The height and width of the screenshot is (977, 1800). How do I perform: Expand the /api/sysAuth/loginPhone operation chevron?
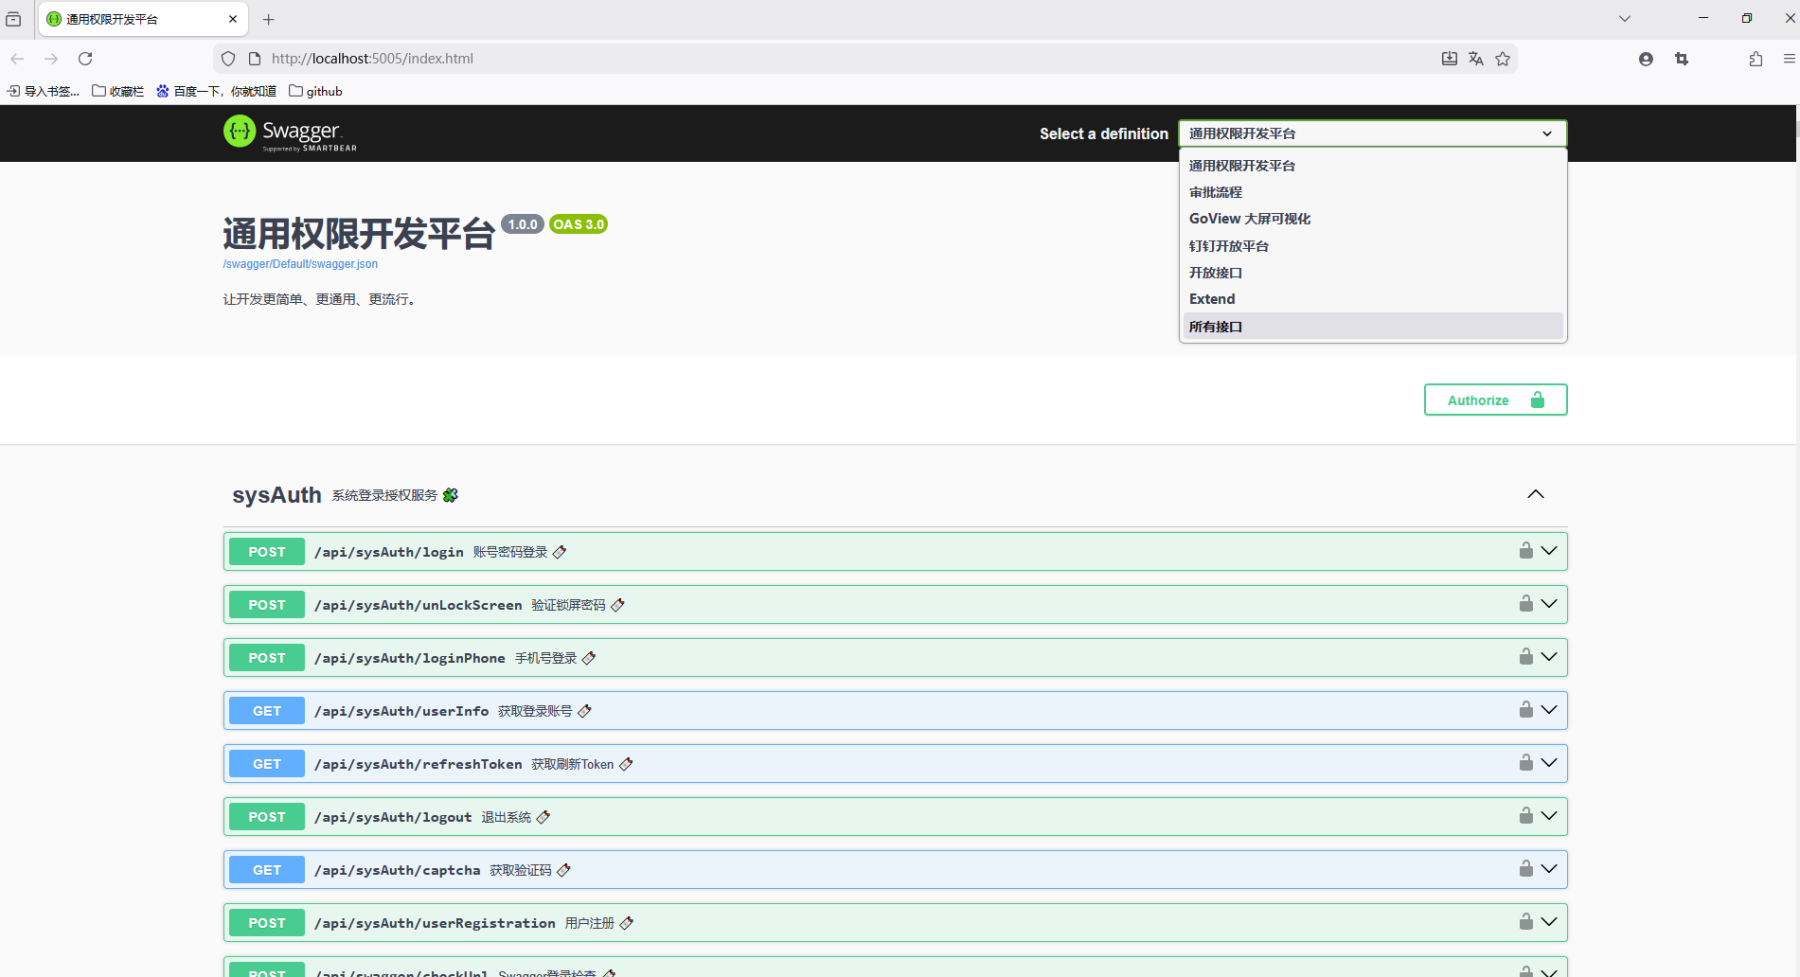[x=1549, y=657]
